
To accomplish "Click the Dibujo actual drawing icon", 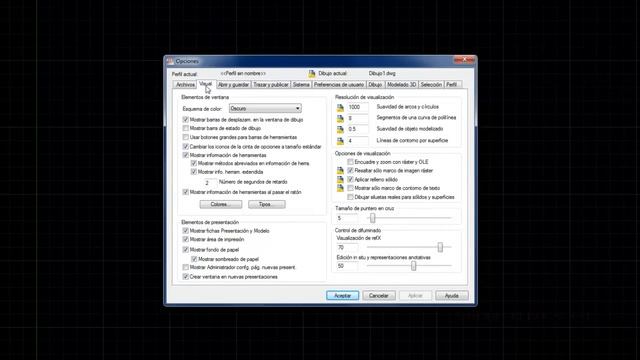I will [312, 73].
